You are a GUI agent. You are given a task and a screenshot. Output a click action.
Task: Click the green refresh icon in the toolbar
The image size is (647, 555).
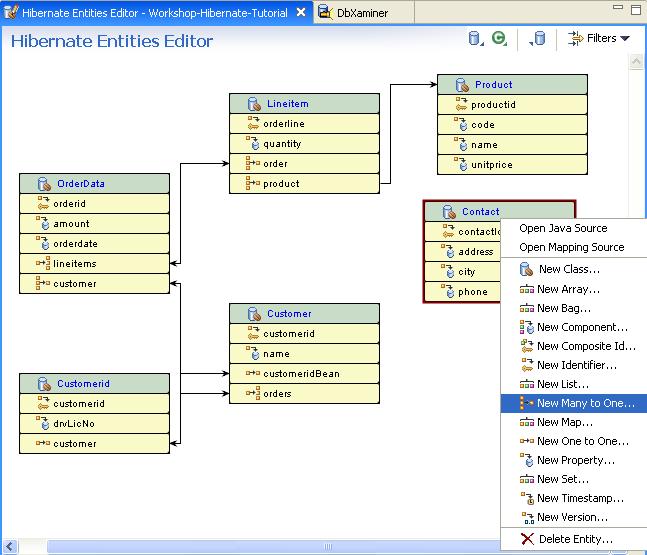[x=499, y=39]
